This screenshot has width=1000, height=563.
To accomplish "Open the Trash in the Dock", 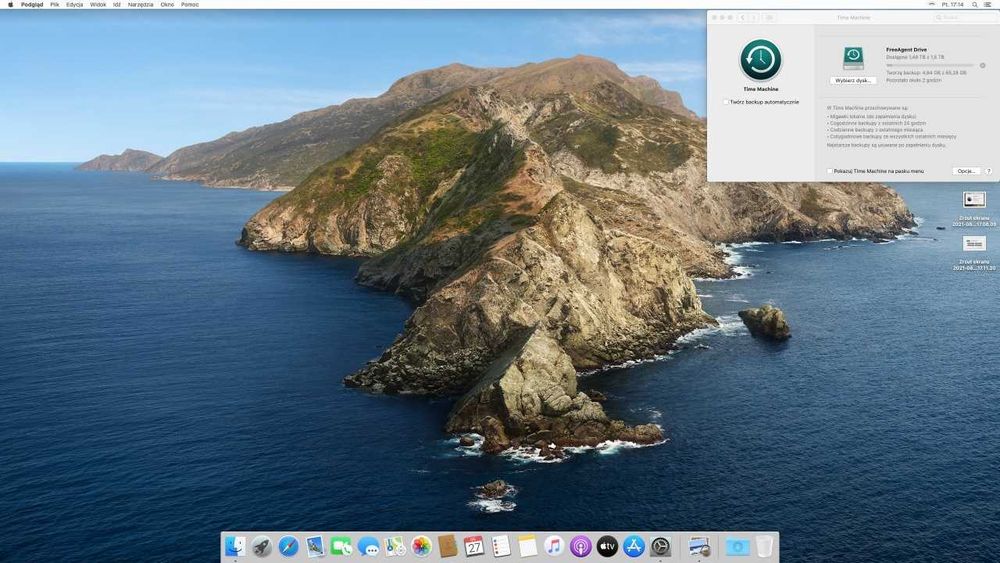I will [764, 546].
